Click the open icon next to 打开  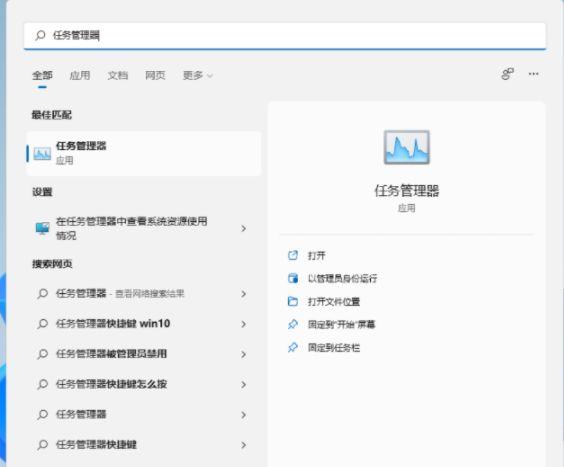pyautogui.click(x=293, y=255)
